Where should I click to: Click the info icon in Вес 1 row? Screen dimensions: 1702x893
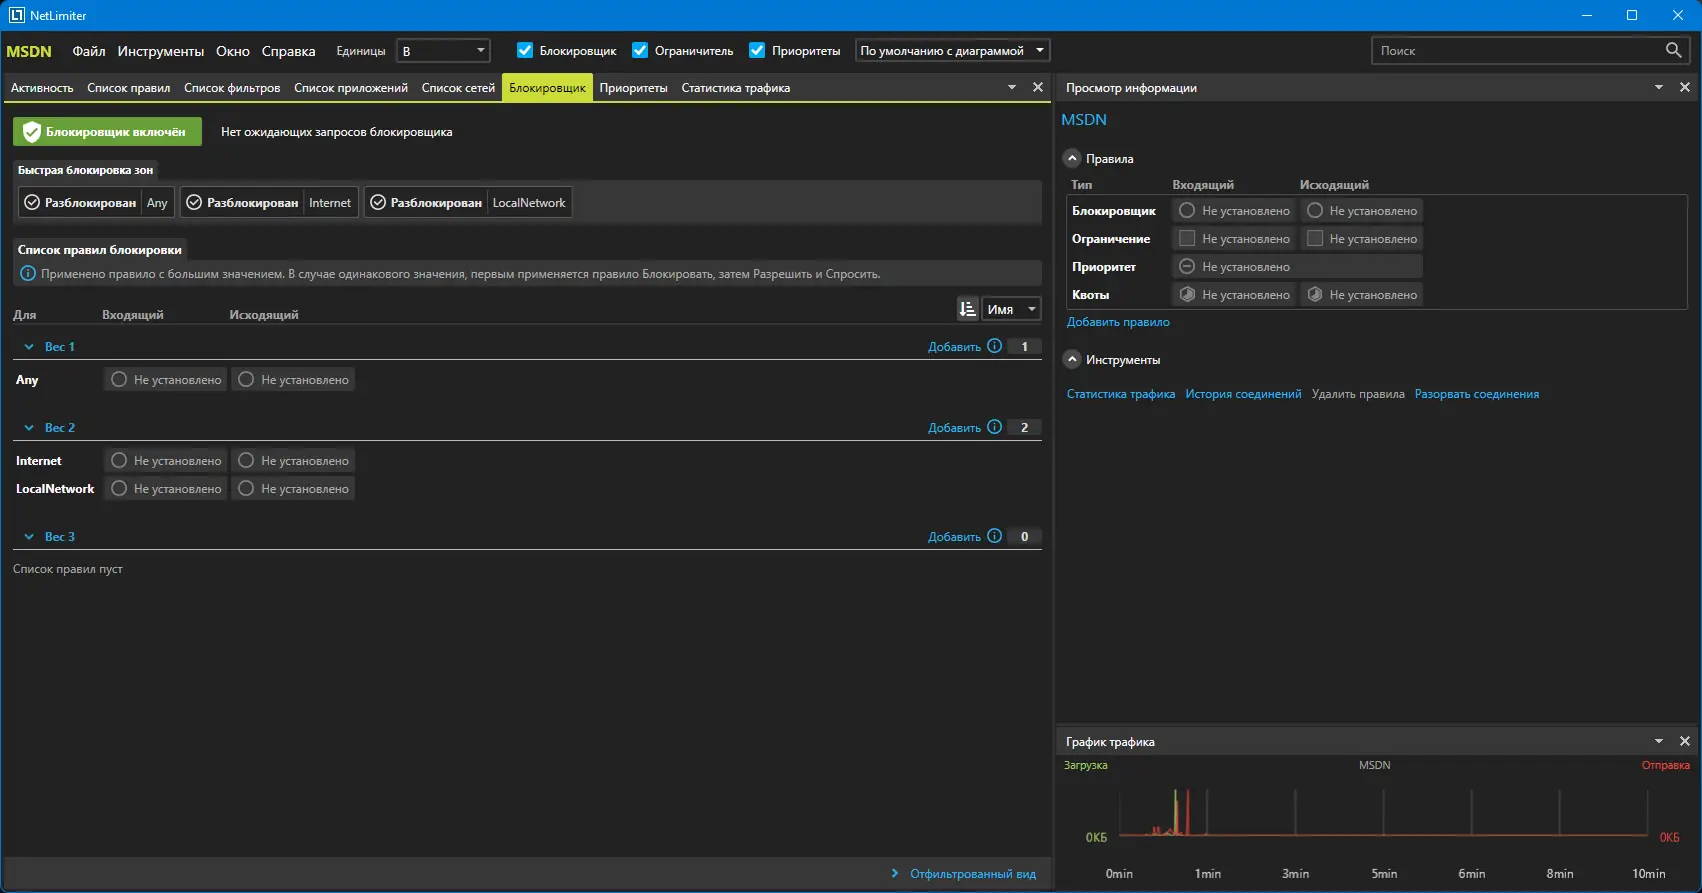point(994,346)
